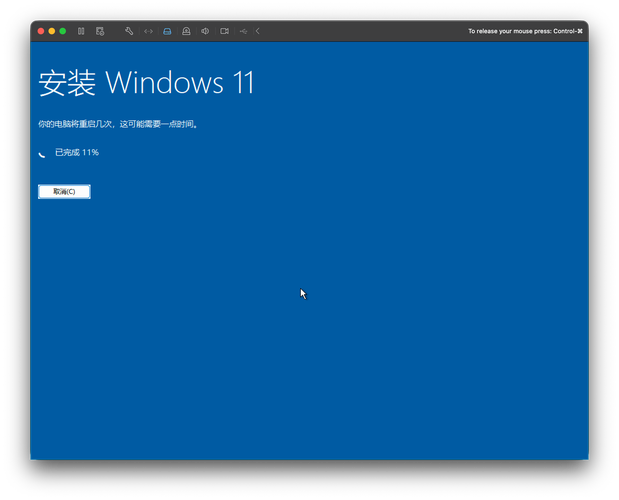The height and width of the screenshot is (500, 619).
Task: Click the network adapter arrows icon
Action: point(148,31)
